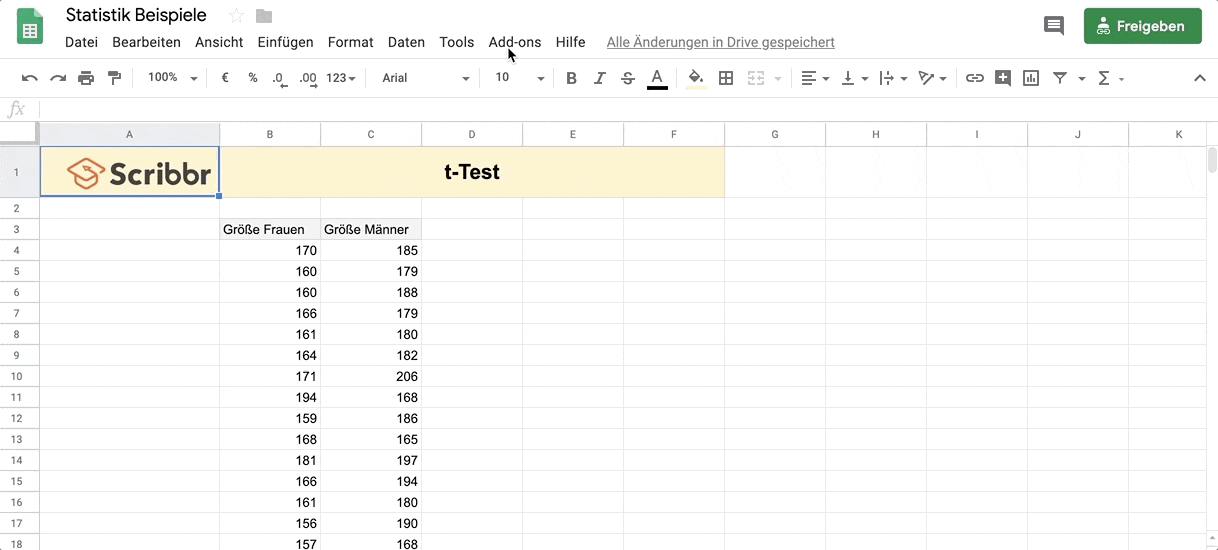Click the t-Test title cell
Screen dimensions: 1218x550
click(472, 172)
